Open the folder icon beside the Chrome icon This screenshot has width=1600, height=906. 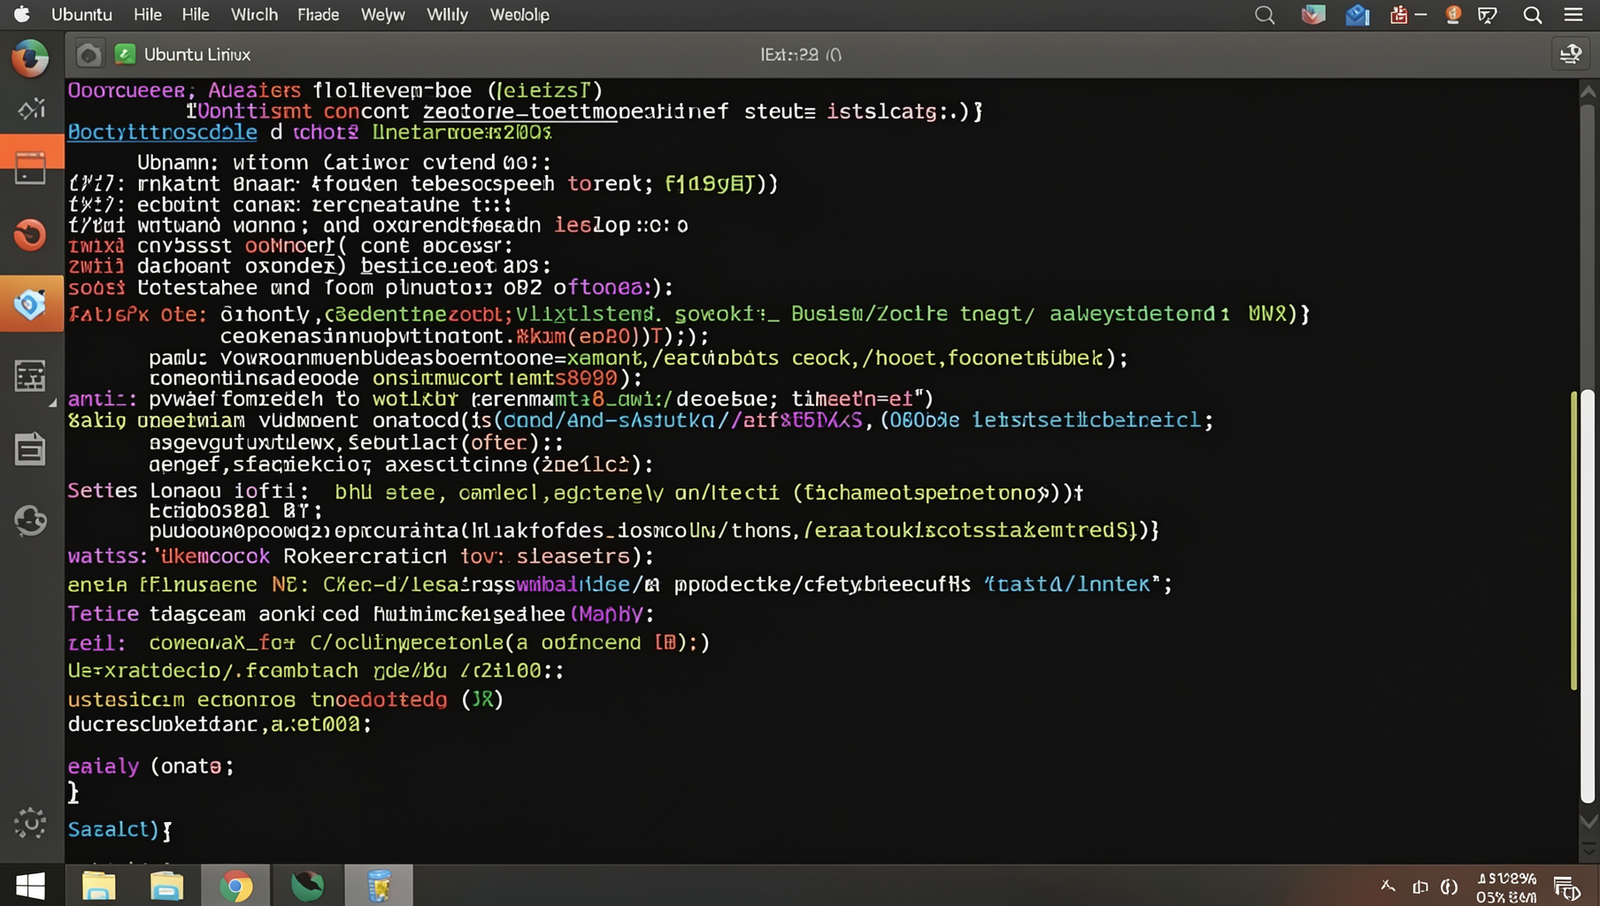pyautogui.click(x=166, y=886)
